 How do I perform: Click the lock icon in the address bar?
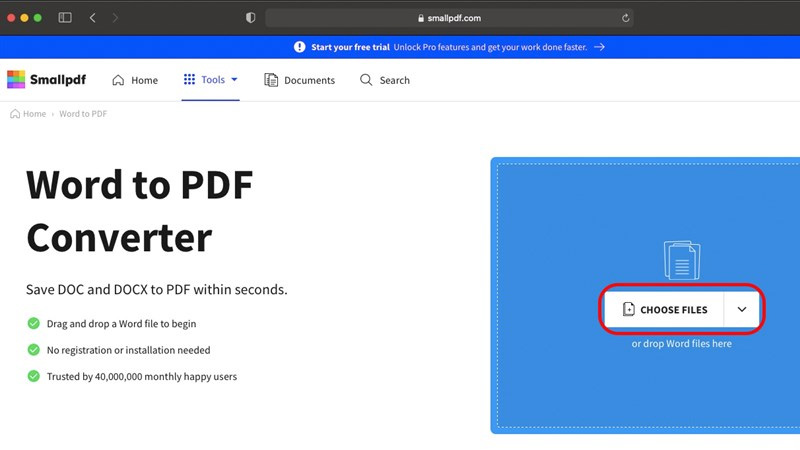coord(421,18)
